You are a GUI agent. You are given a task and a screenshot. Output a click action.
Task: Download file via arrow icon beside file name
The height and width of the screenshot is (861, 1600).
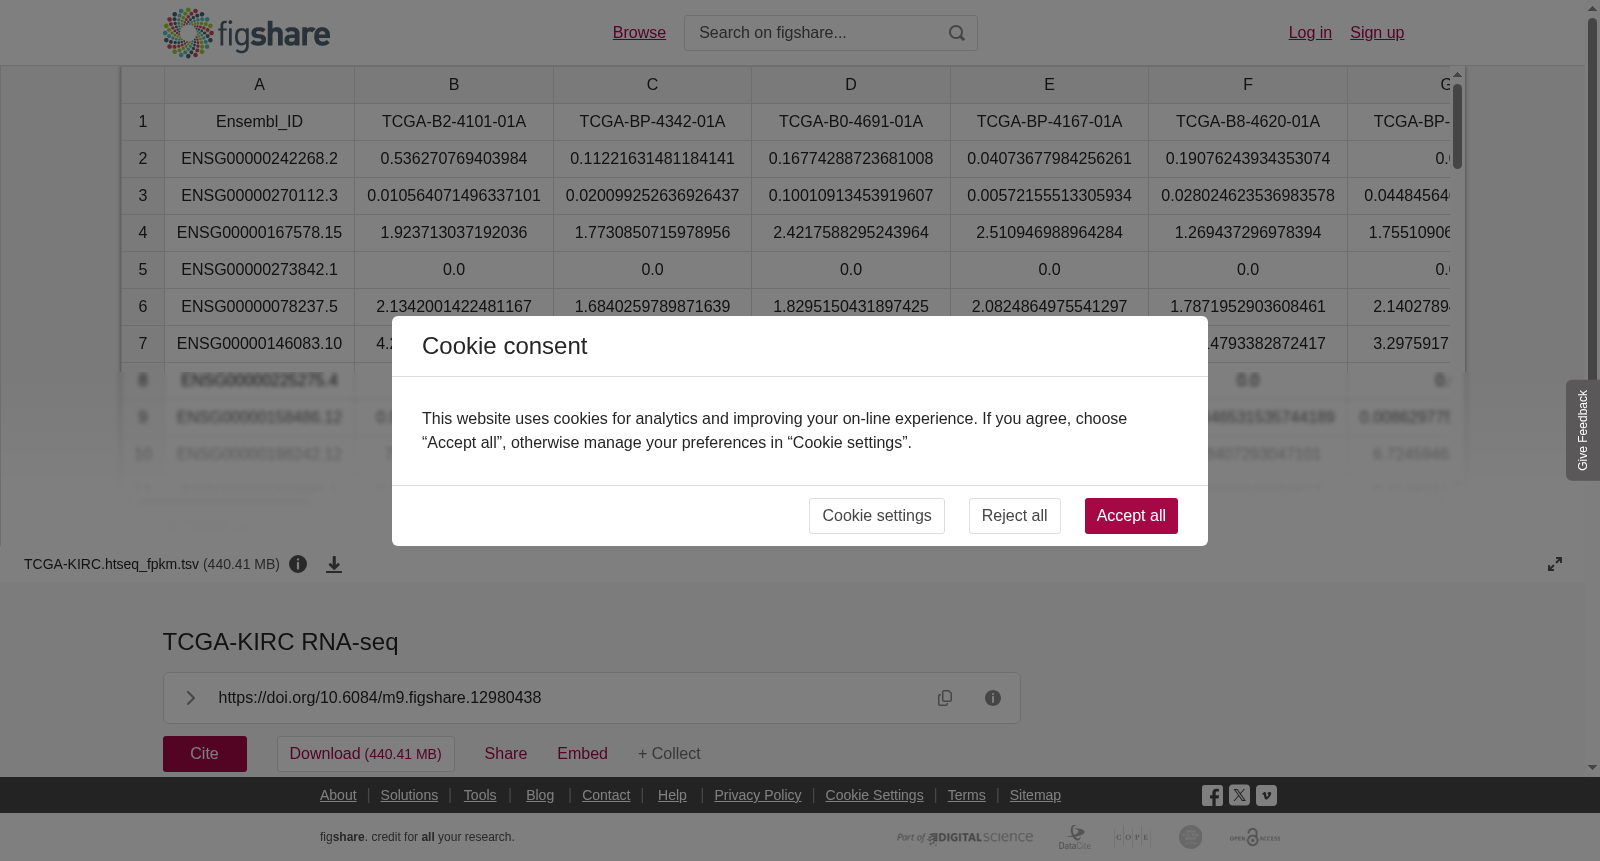[x=334, y=565]
